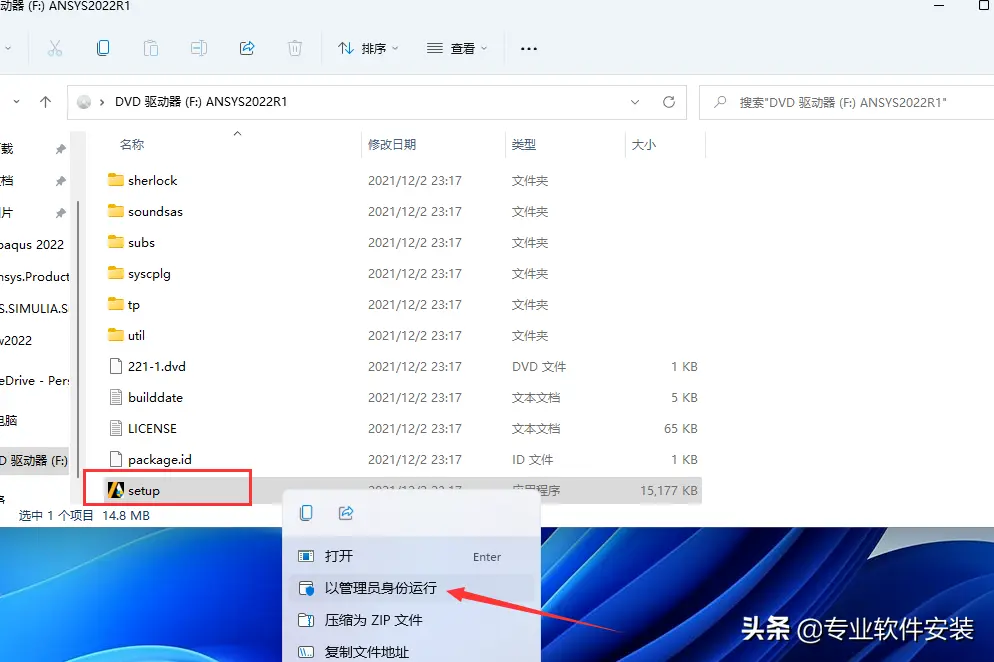Sort by the 修改日期 column header
Viewport: 994px width, 662px height.
click(x=392, y=145)
